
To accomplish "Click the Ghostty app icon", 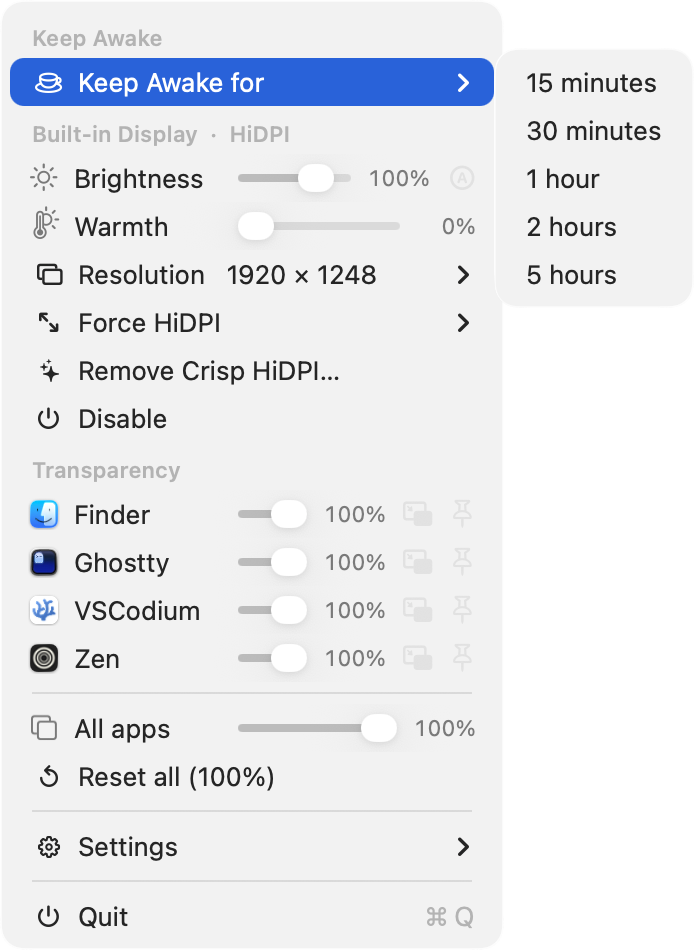I will click(44, 562).
